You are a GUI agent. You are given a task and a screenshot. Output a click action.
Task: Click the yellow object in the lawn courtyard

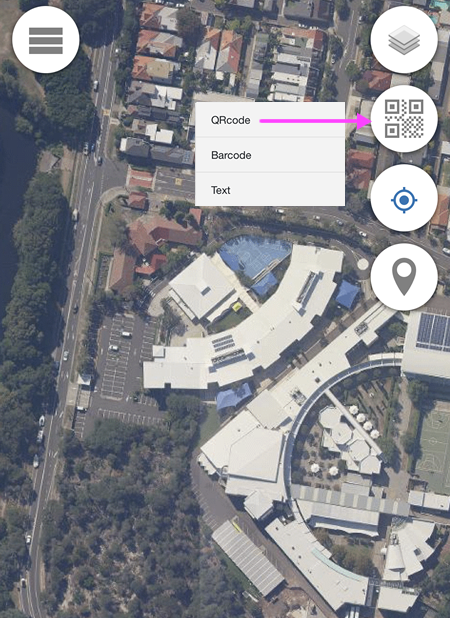coord(237,306)
